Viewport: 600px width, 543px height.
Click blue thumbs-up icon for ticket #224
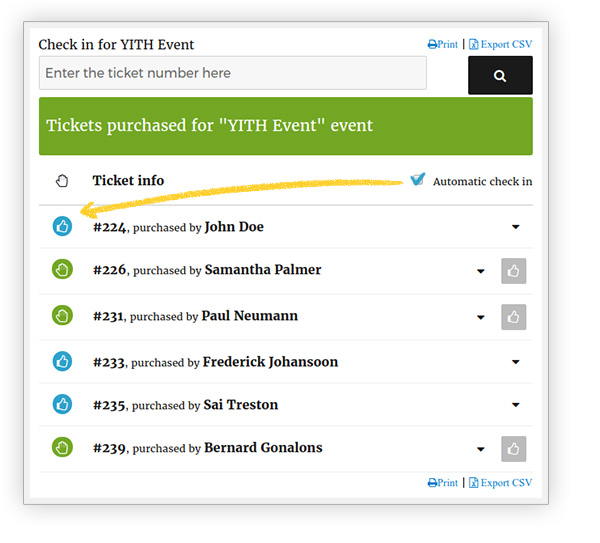click(x=62, y=227)
